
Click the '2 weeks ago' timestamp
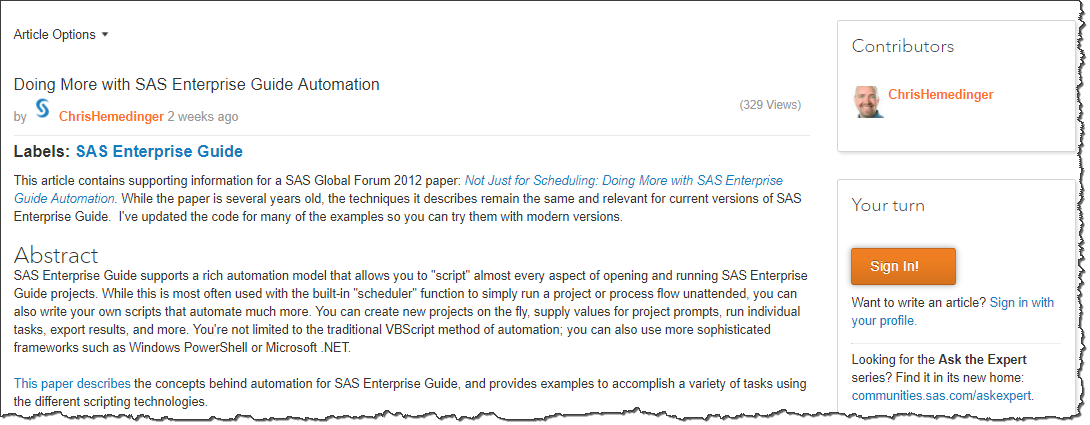tap(203, 117)
